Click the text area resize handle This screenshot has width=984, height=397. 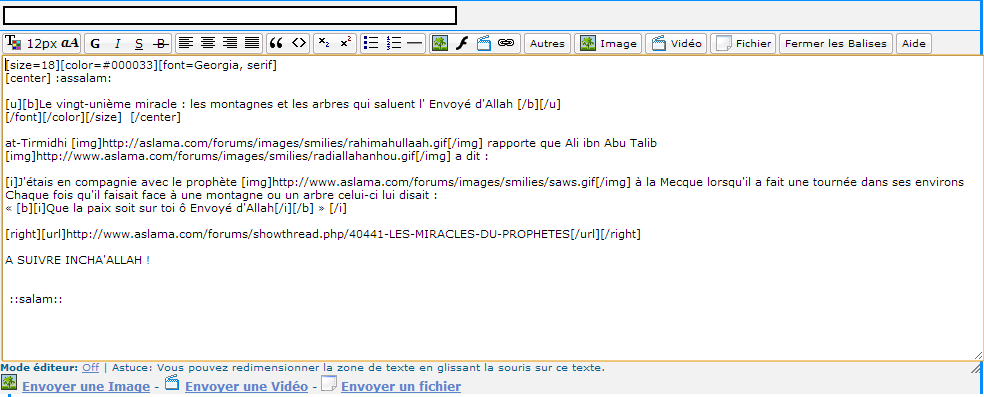pyautogui.click(x=978, y=355)
